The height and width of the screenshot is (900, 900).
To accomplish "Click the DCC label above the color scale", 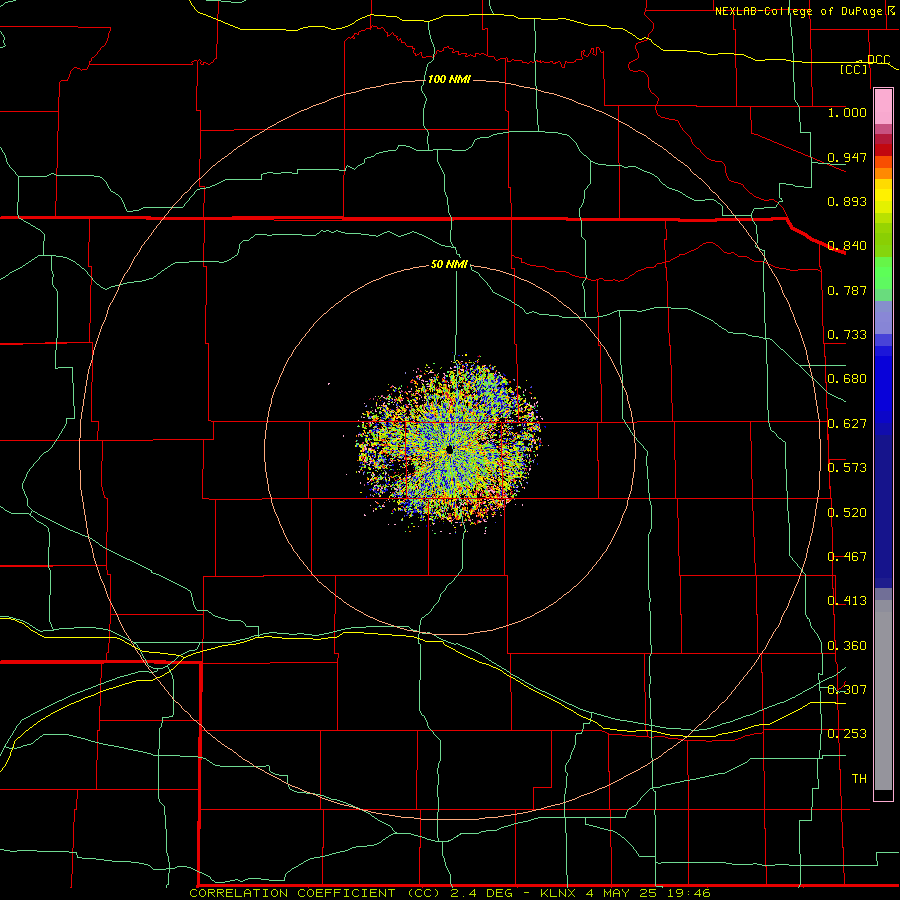I will tap(878, 60).
